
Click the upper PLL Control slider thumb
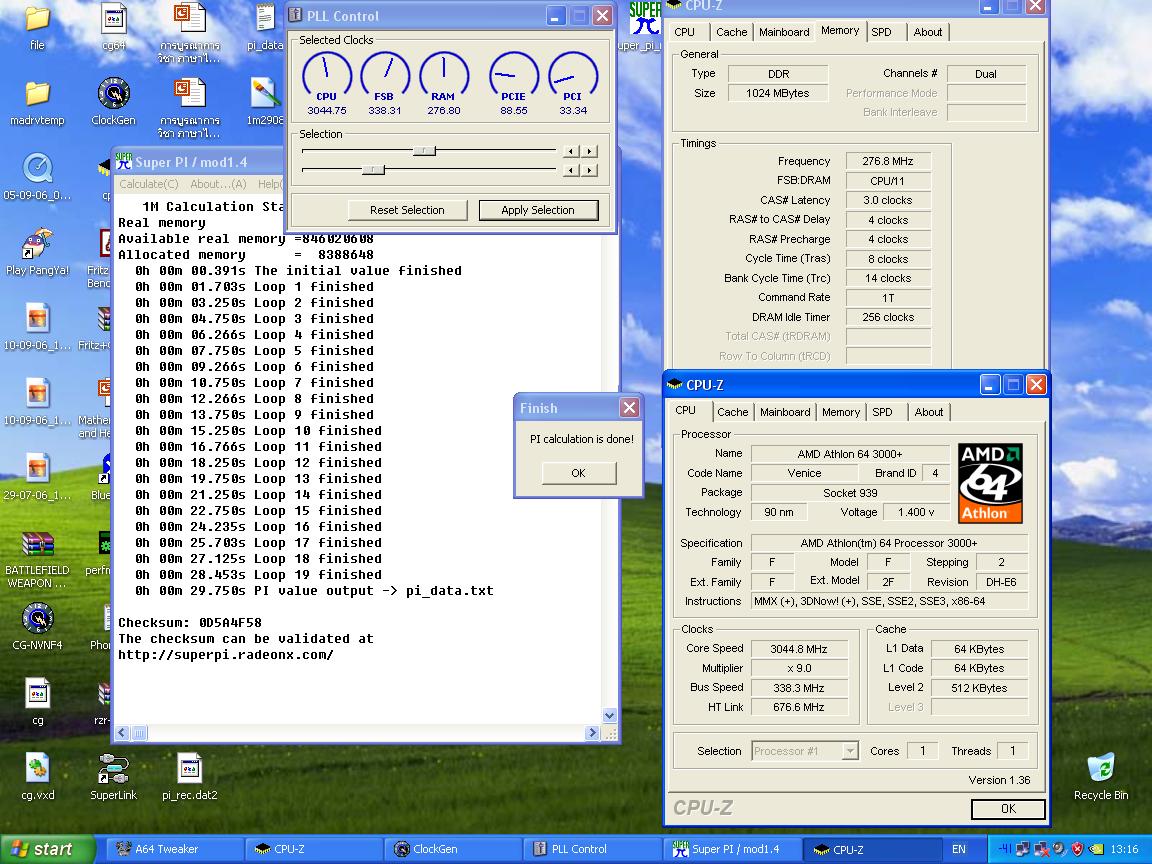tap(424, 151)
